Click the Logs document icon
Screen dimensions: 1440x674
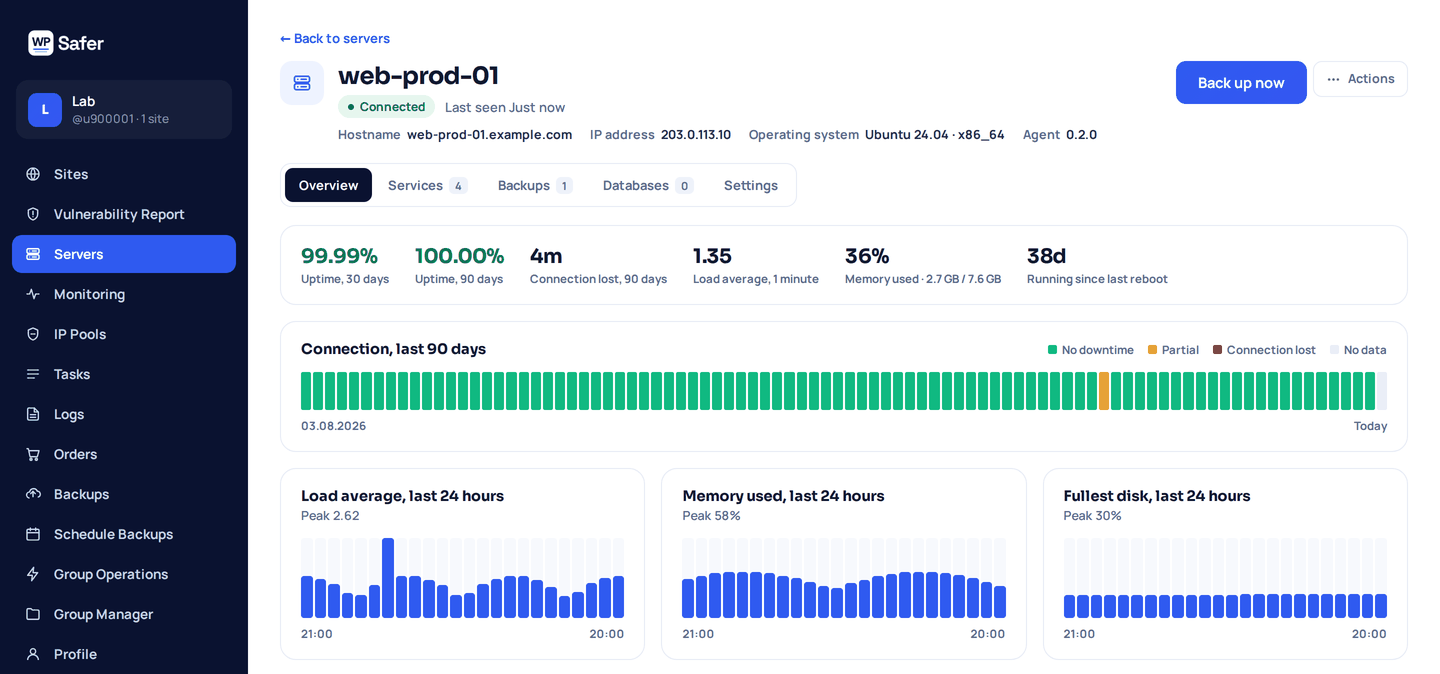coord(33,414)
